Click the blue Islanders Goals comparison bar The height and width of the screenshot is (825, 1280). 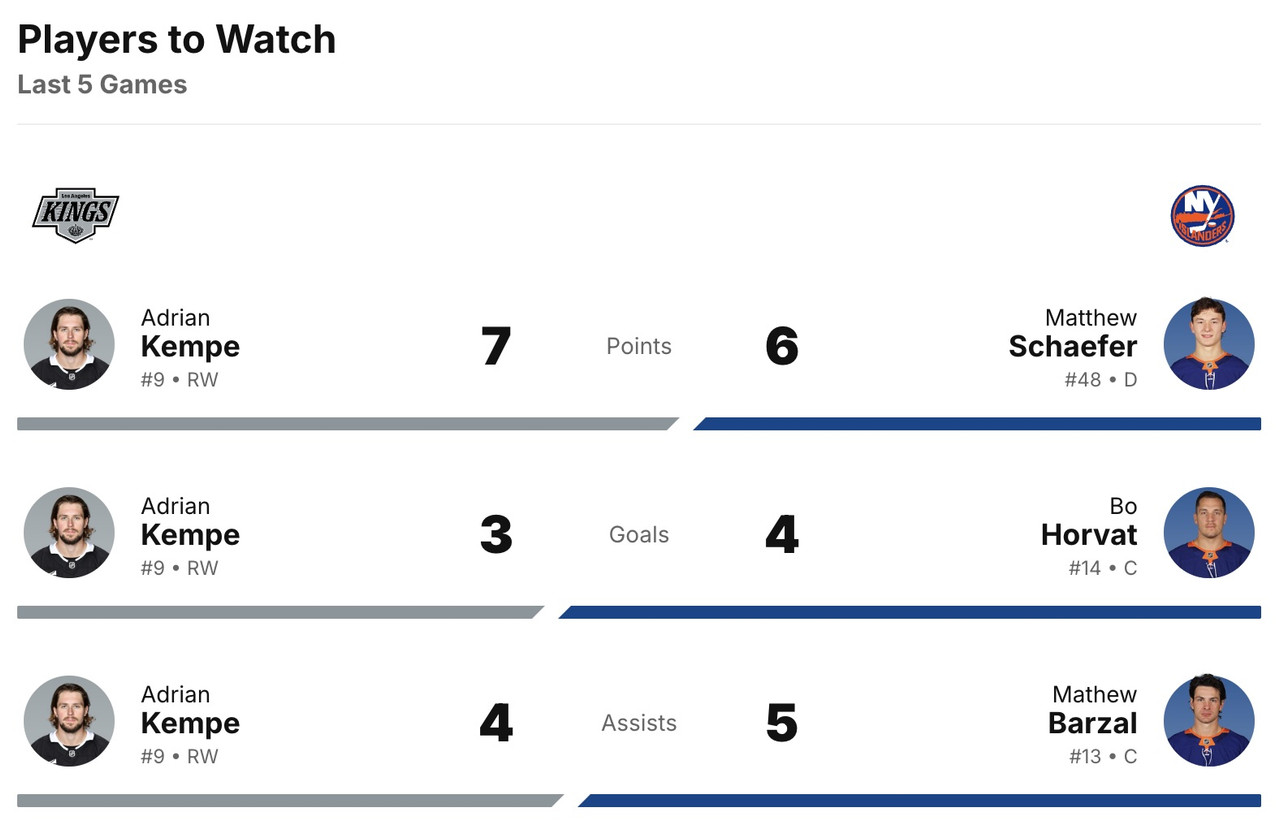click(910, 612)
